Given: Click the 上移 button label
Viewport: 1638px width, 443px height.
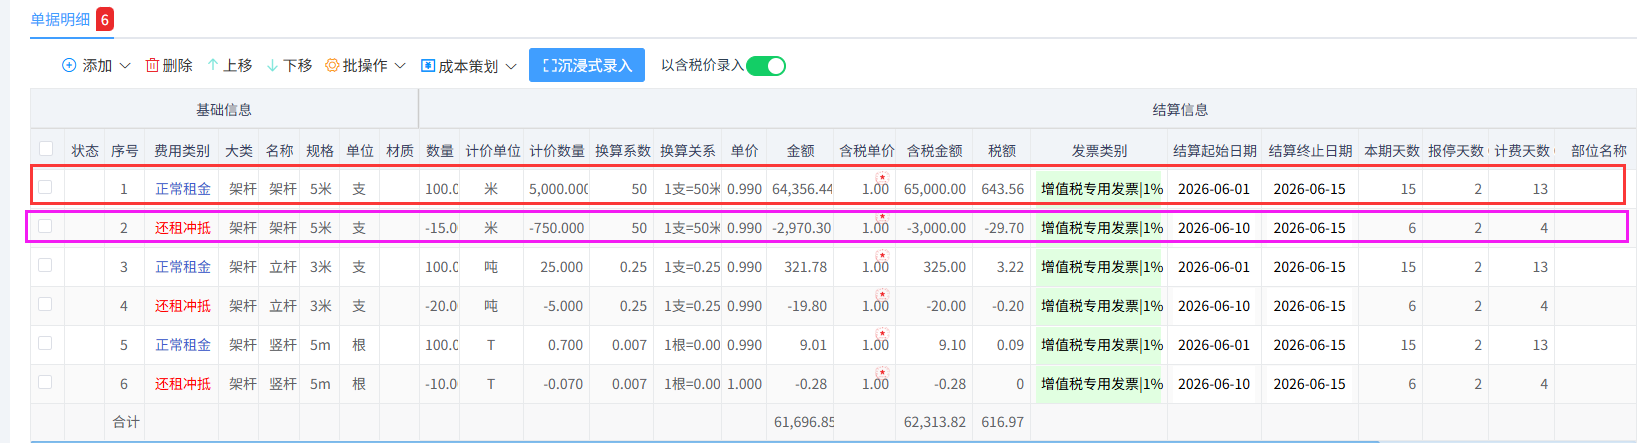Looking at the screenshot, I should coord(237,65).
